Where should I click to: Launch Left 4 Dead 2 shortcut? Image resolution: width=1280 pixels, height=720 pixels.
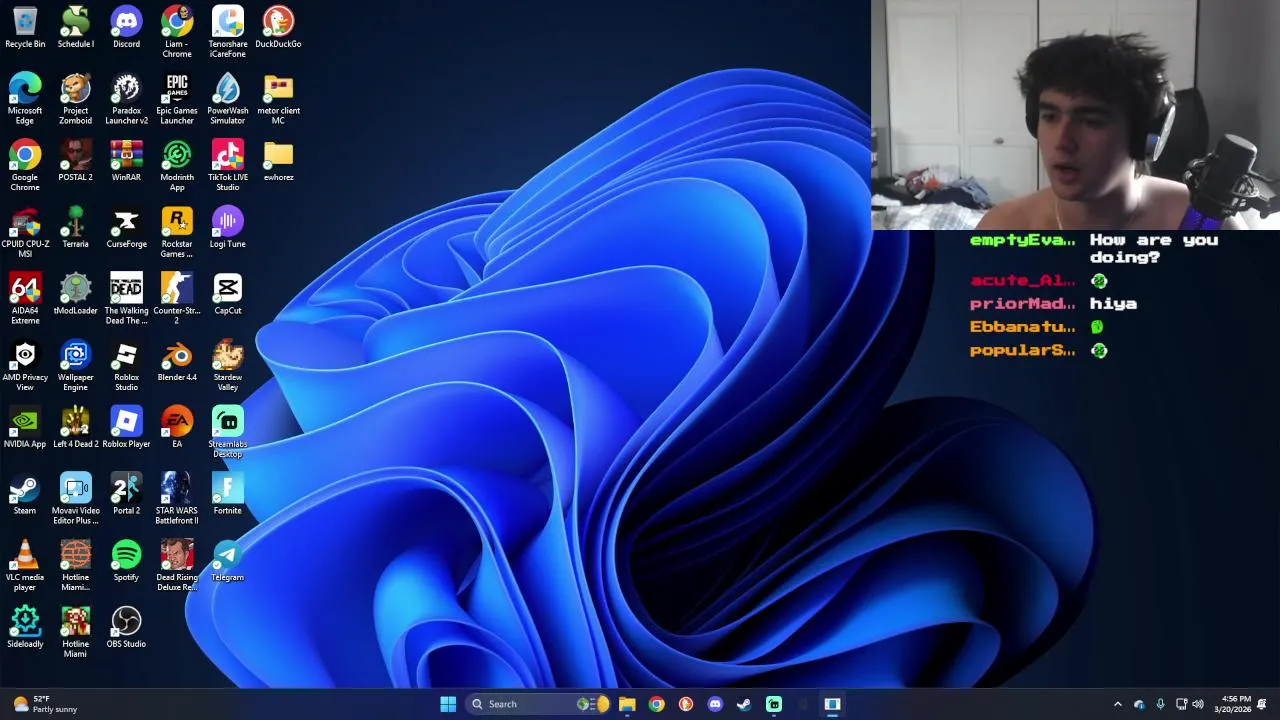(75, 428)
